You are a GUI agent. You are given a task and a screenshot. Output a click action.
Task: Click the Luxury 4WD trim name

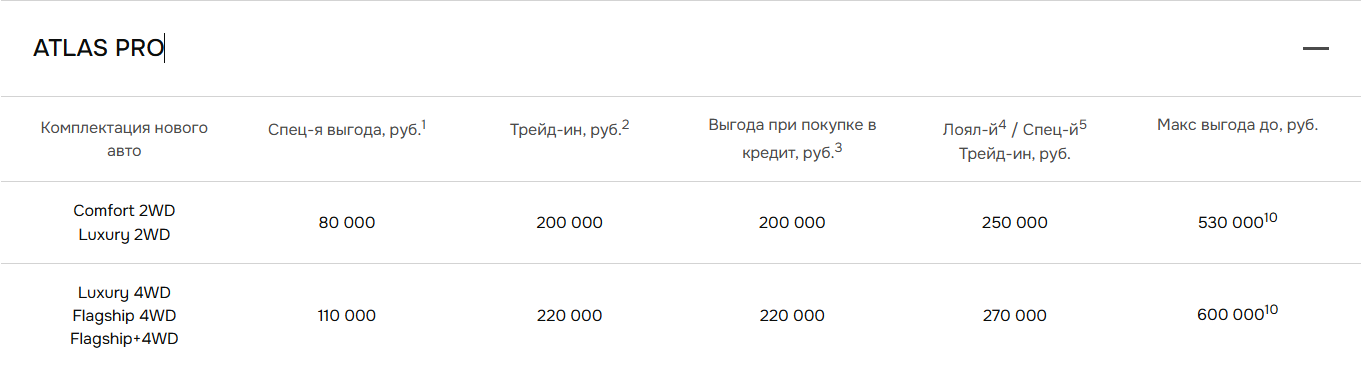pos(124,292)
